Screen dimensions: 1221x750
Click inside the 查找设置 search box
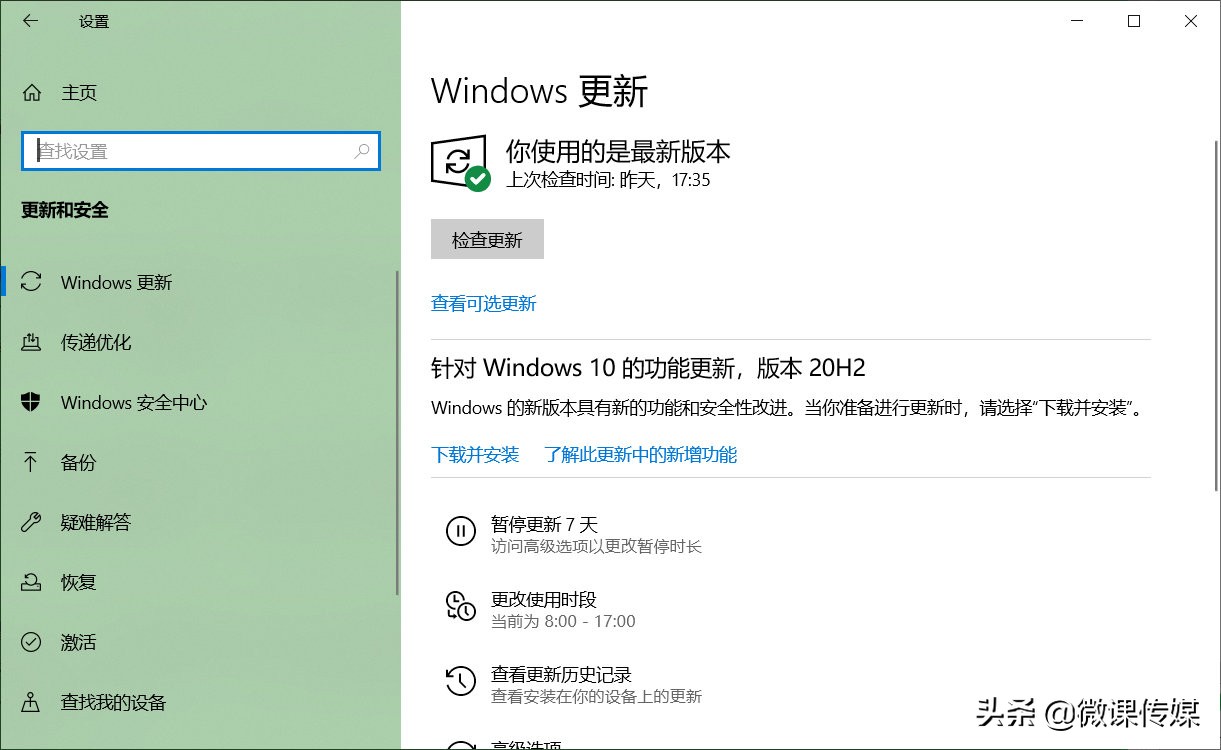tap(200, 151)
